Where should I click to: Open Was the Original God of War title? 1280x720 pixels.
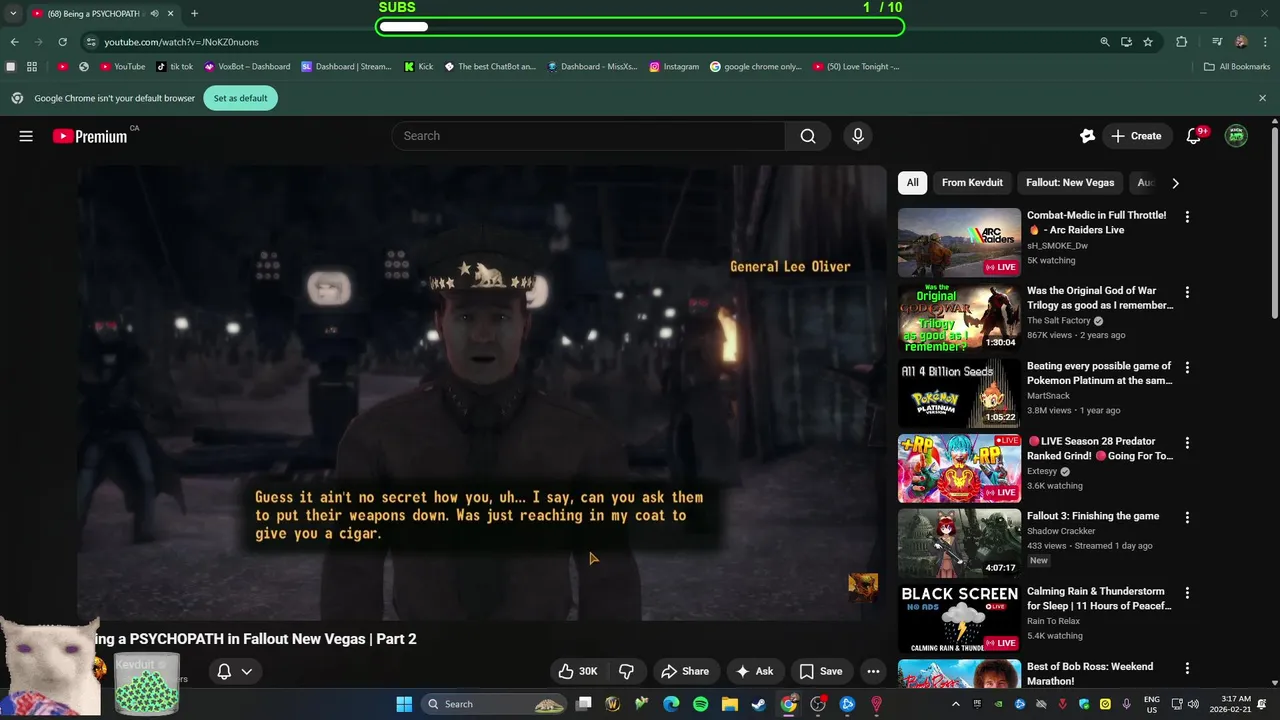[x=1100, y=298]
